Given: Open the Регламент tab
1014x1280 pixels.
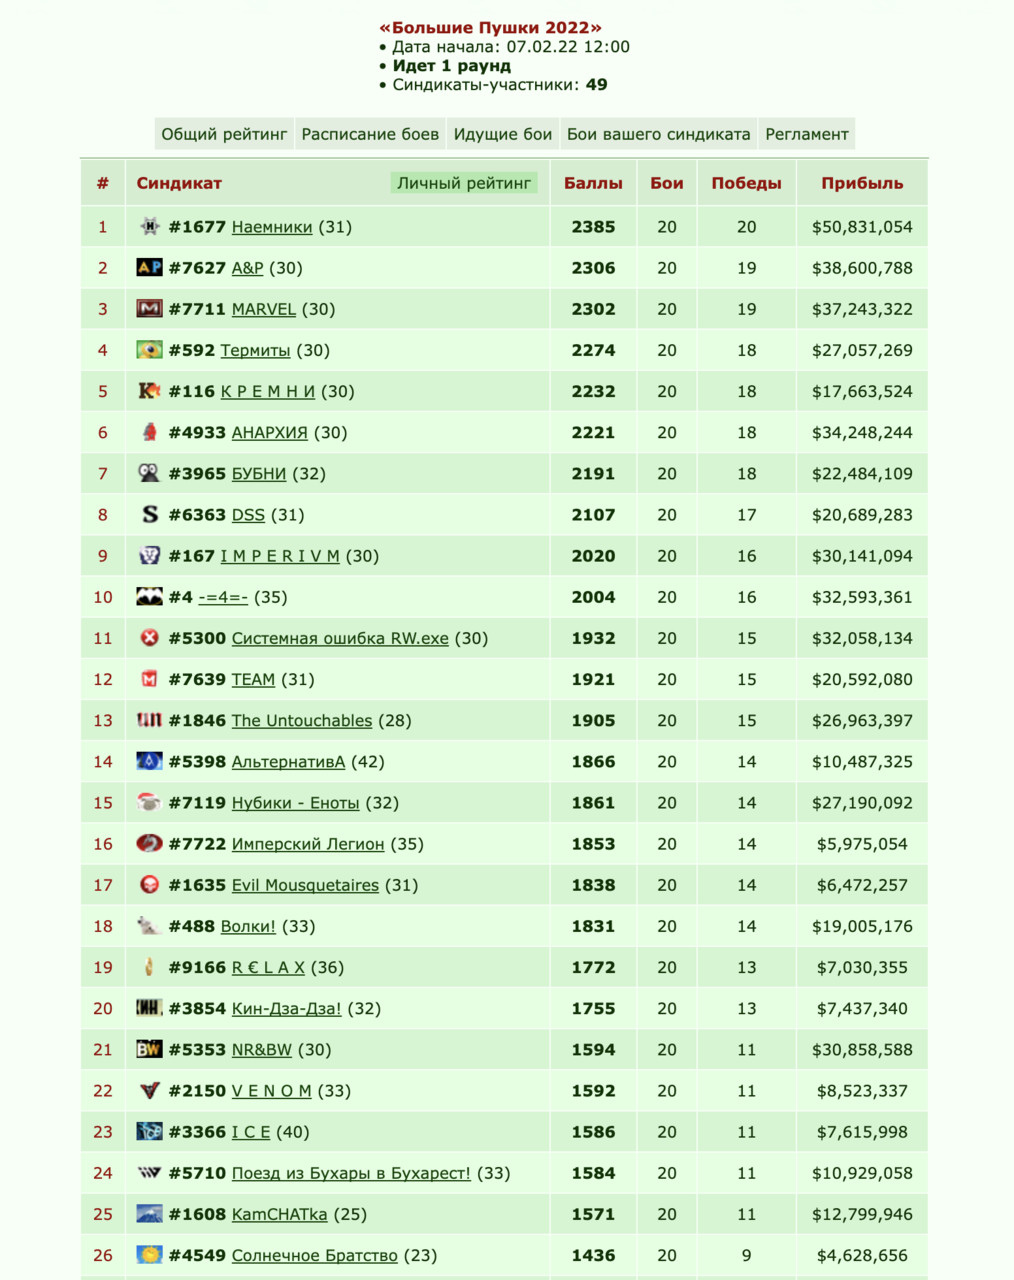Looking at the screenshot, I should (807, 134).
